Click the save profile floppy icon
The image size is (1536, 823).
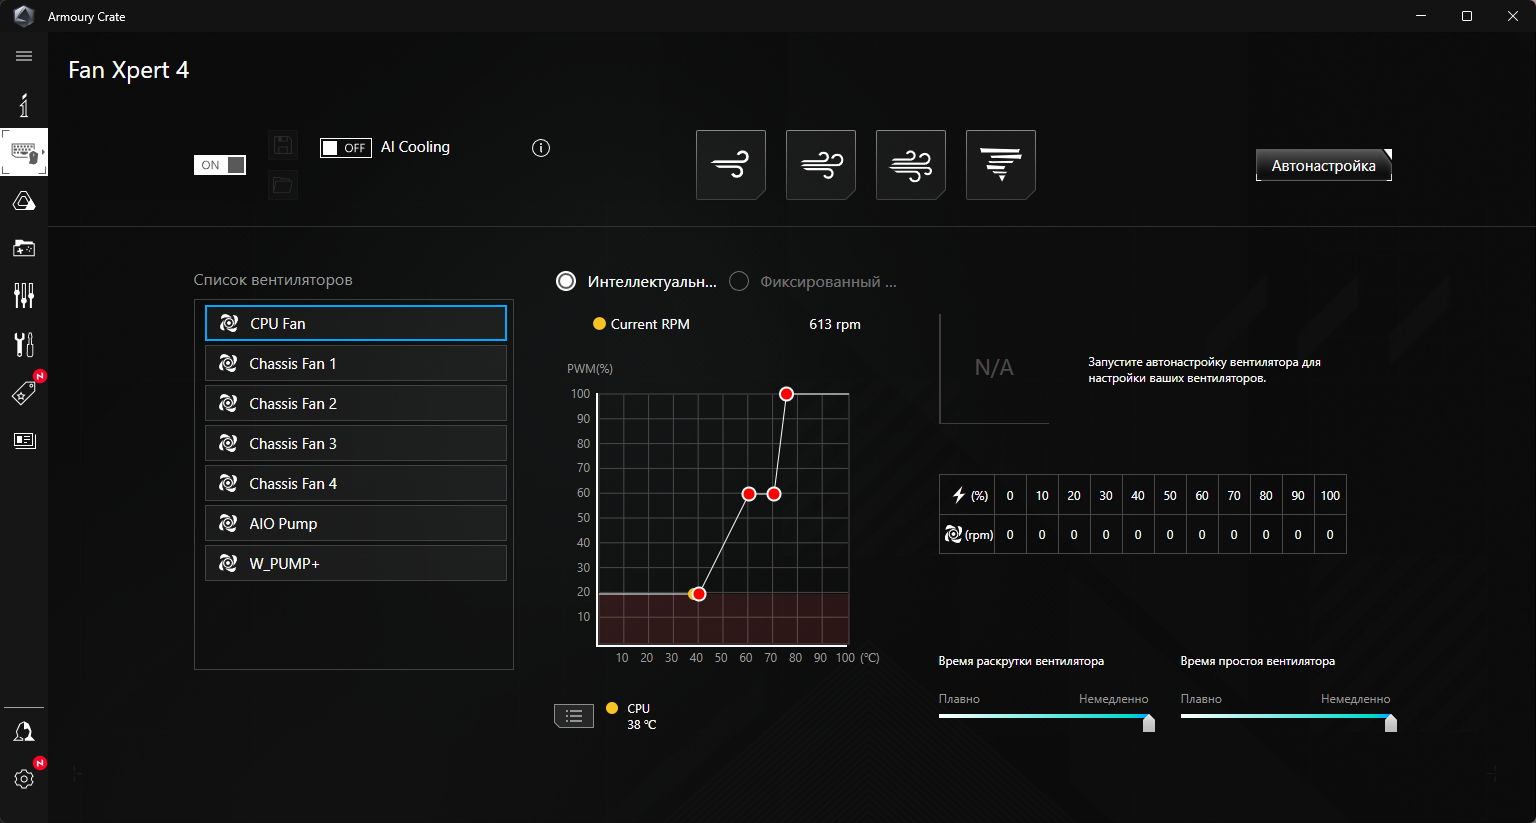coord(283,144)
